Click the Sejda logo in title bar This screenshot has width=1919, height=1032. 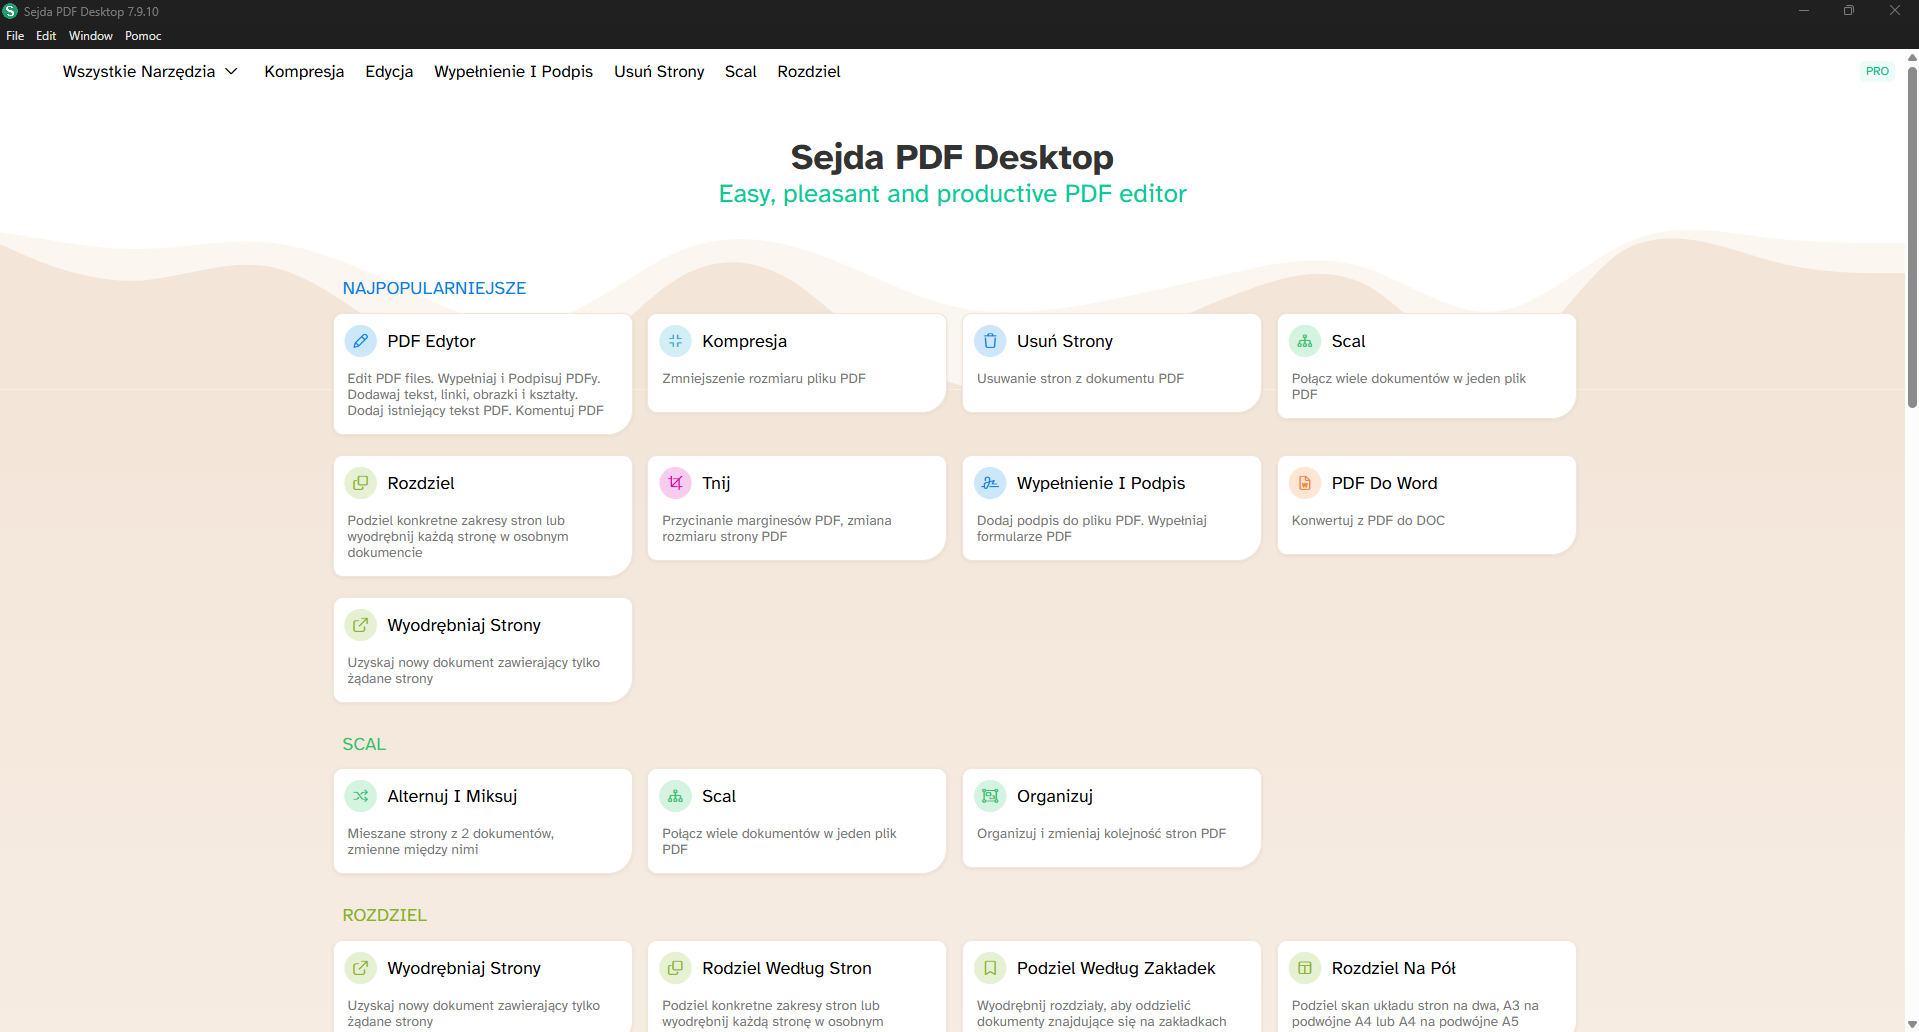click(x=10, y=11)
